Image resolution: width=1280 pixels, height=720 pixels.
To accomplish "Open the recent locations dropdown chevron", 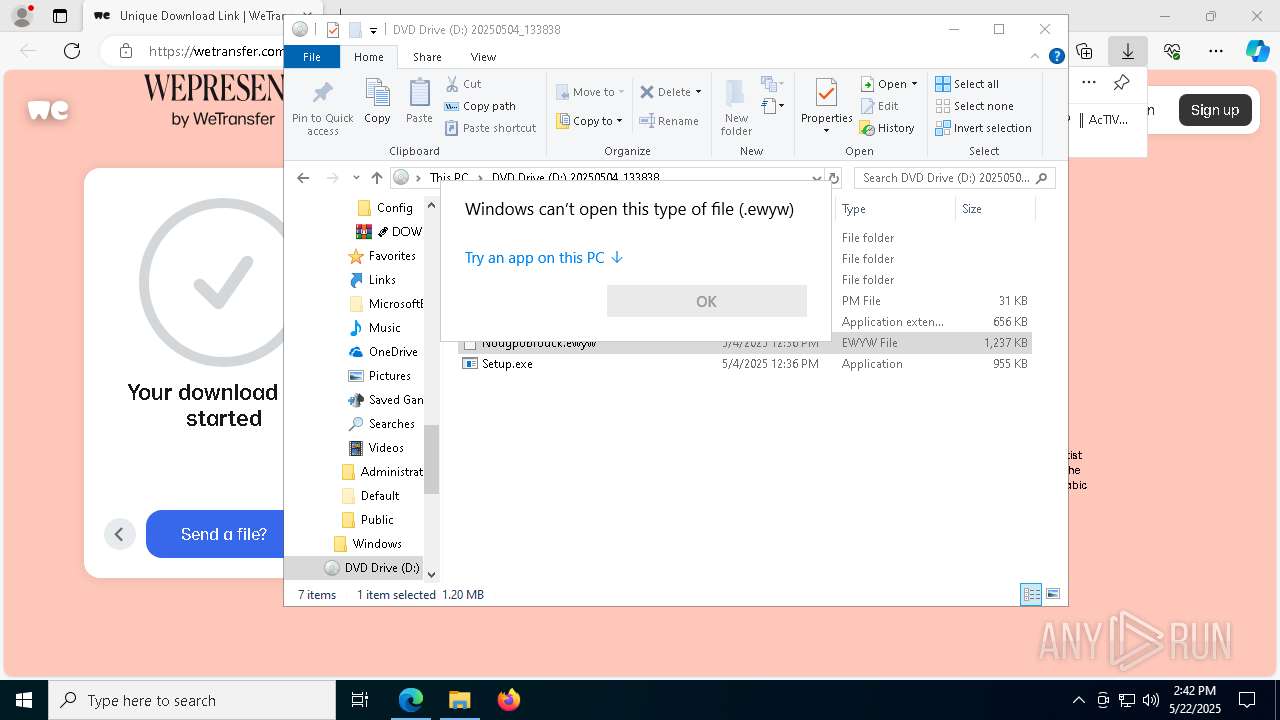I will (355, 178).
